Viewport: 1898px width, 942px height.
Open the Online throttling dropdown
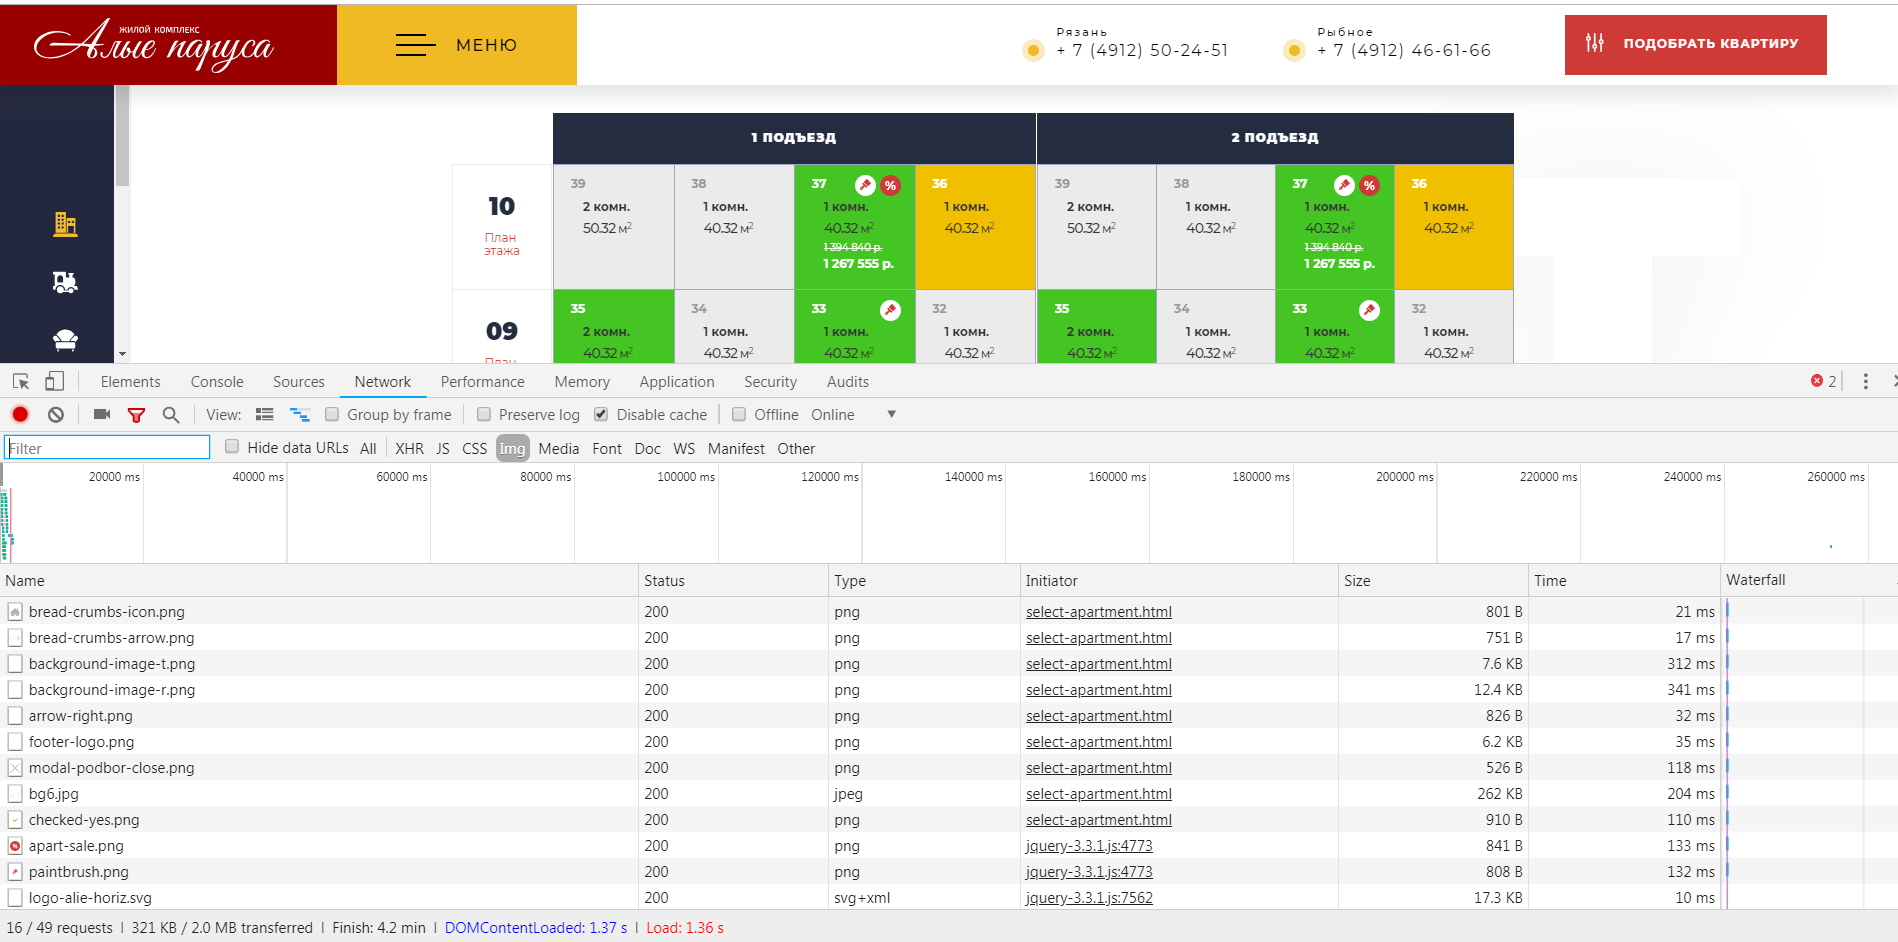click(x=853, y=414)
